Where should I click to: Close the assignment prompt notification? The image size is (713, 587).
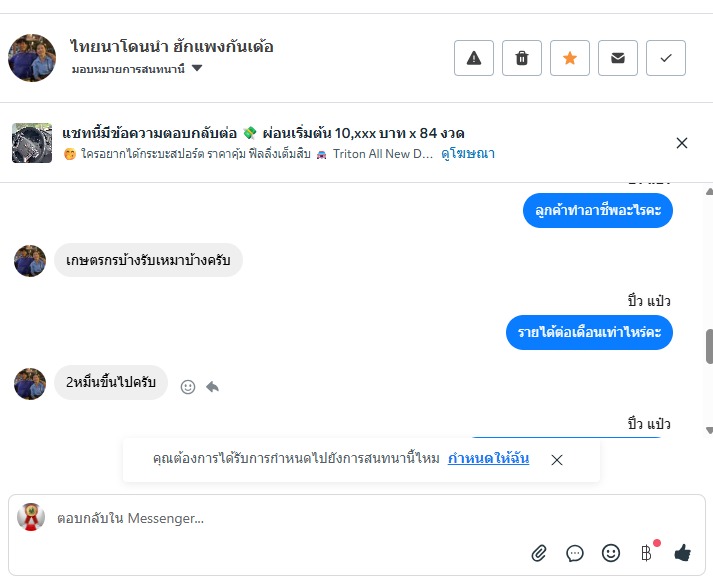click(557, 460)
